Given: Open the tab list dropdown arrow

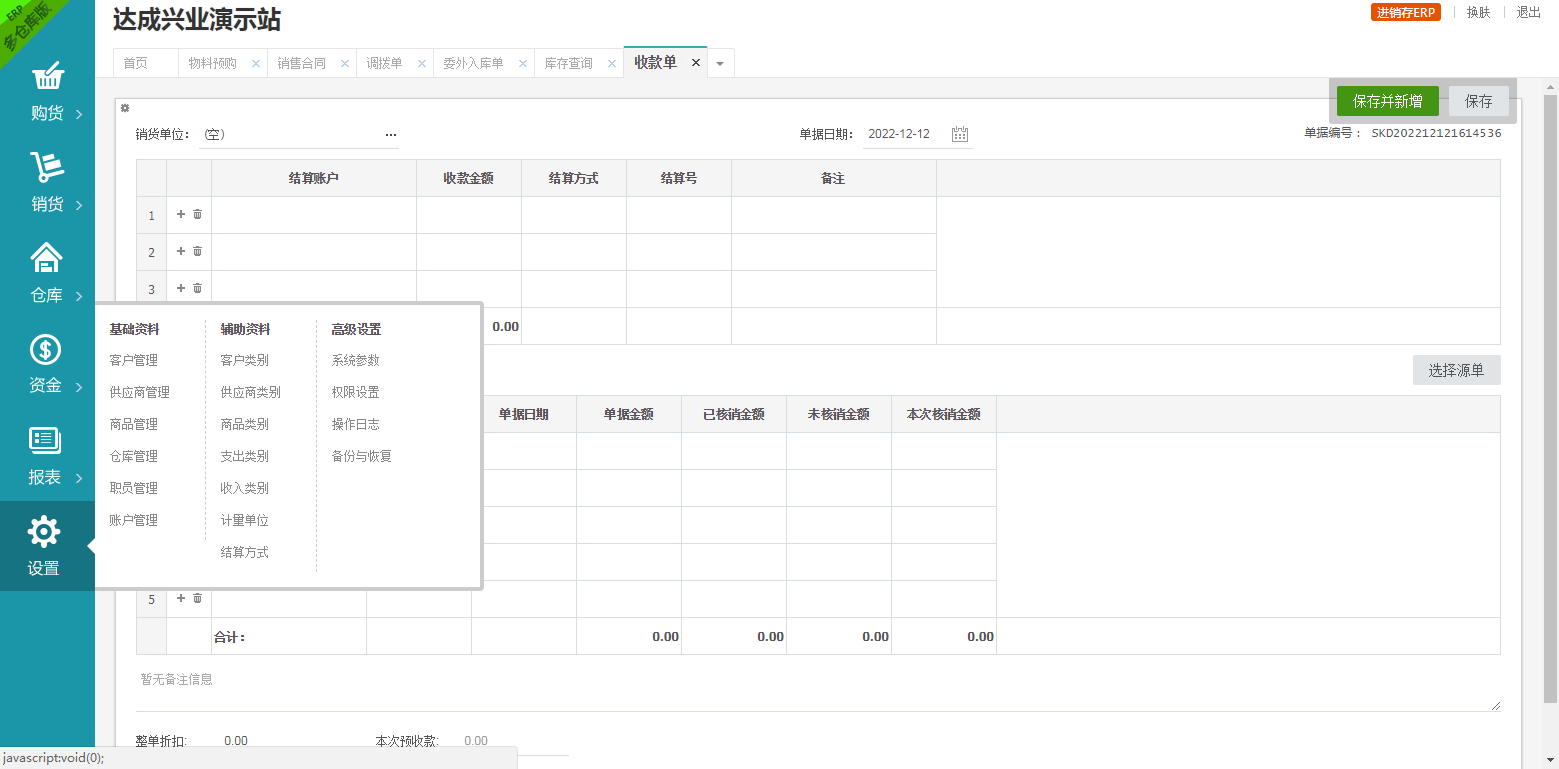Looking at the screenshot, I should click(x=720, y=64).
